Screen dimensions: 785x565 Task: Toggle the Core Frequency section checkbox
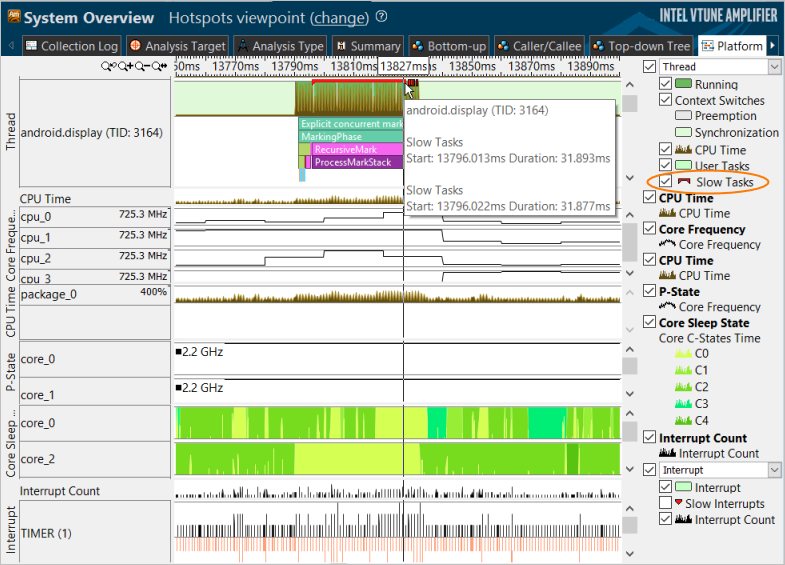coord(649,229)
